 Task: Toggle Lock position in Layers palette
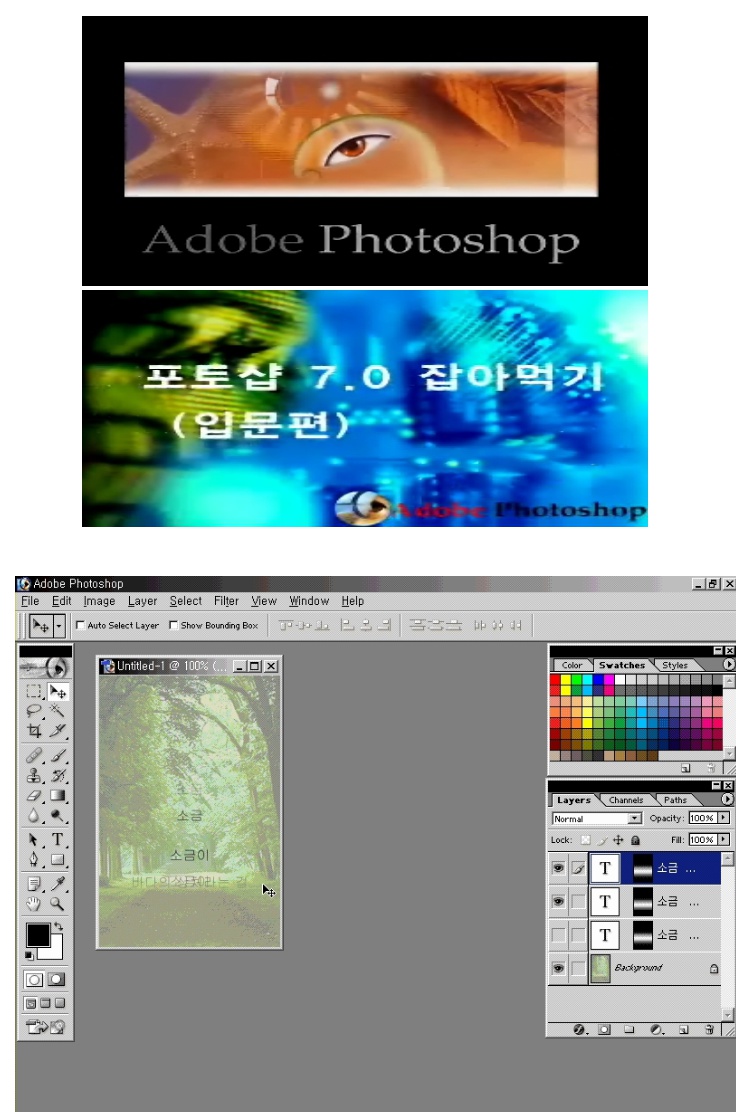[x=618, y=840]
